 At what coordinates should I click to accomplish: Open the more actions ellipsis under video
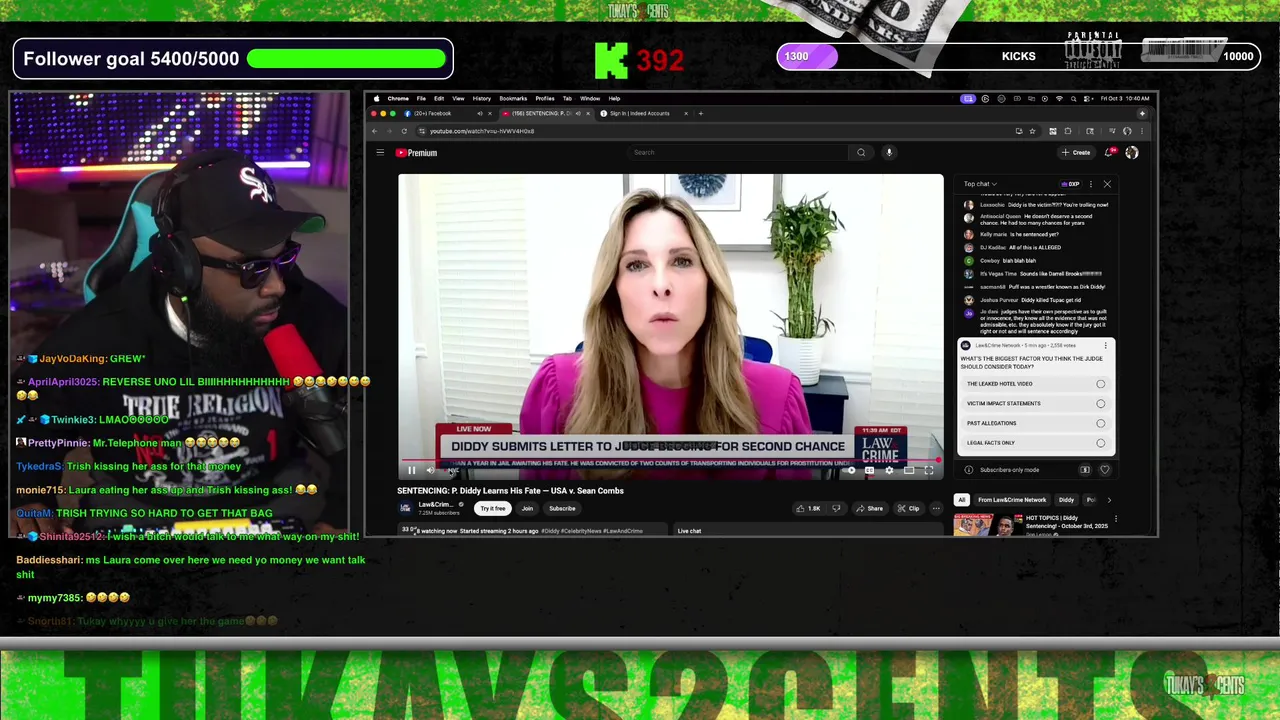[x=936, y=508]
